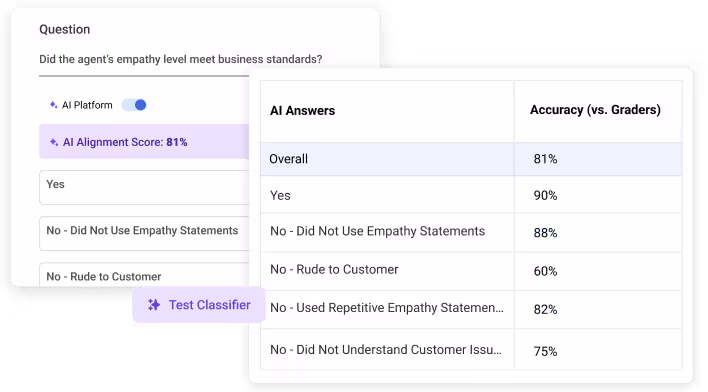Select the No - Rude to Customer answer field

[x=144, y=275]
